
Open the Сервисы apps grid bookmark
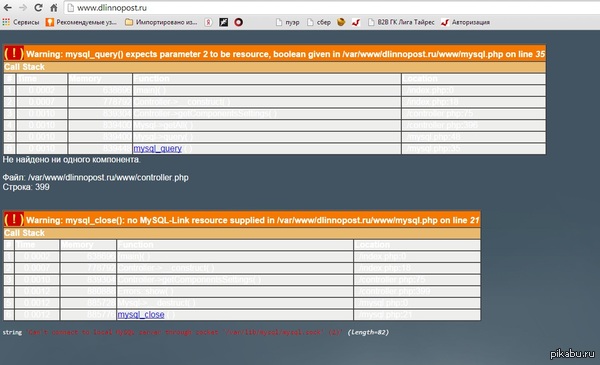point(21,22)
